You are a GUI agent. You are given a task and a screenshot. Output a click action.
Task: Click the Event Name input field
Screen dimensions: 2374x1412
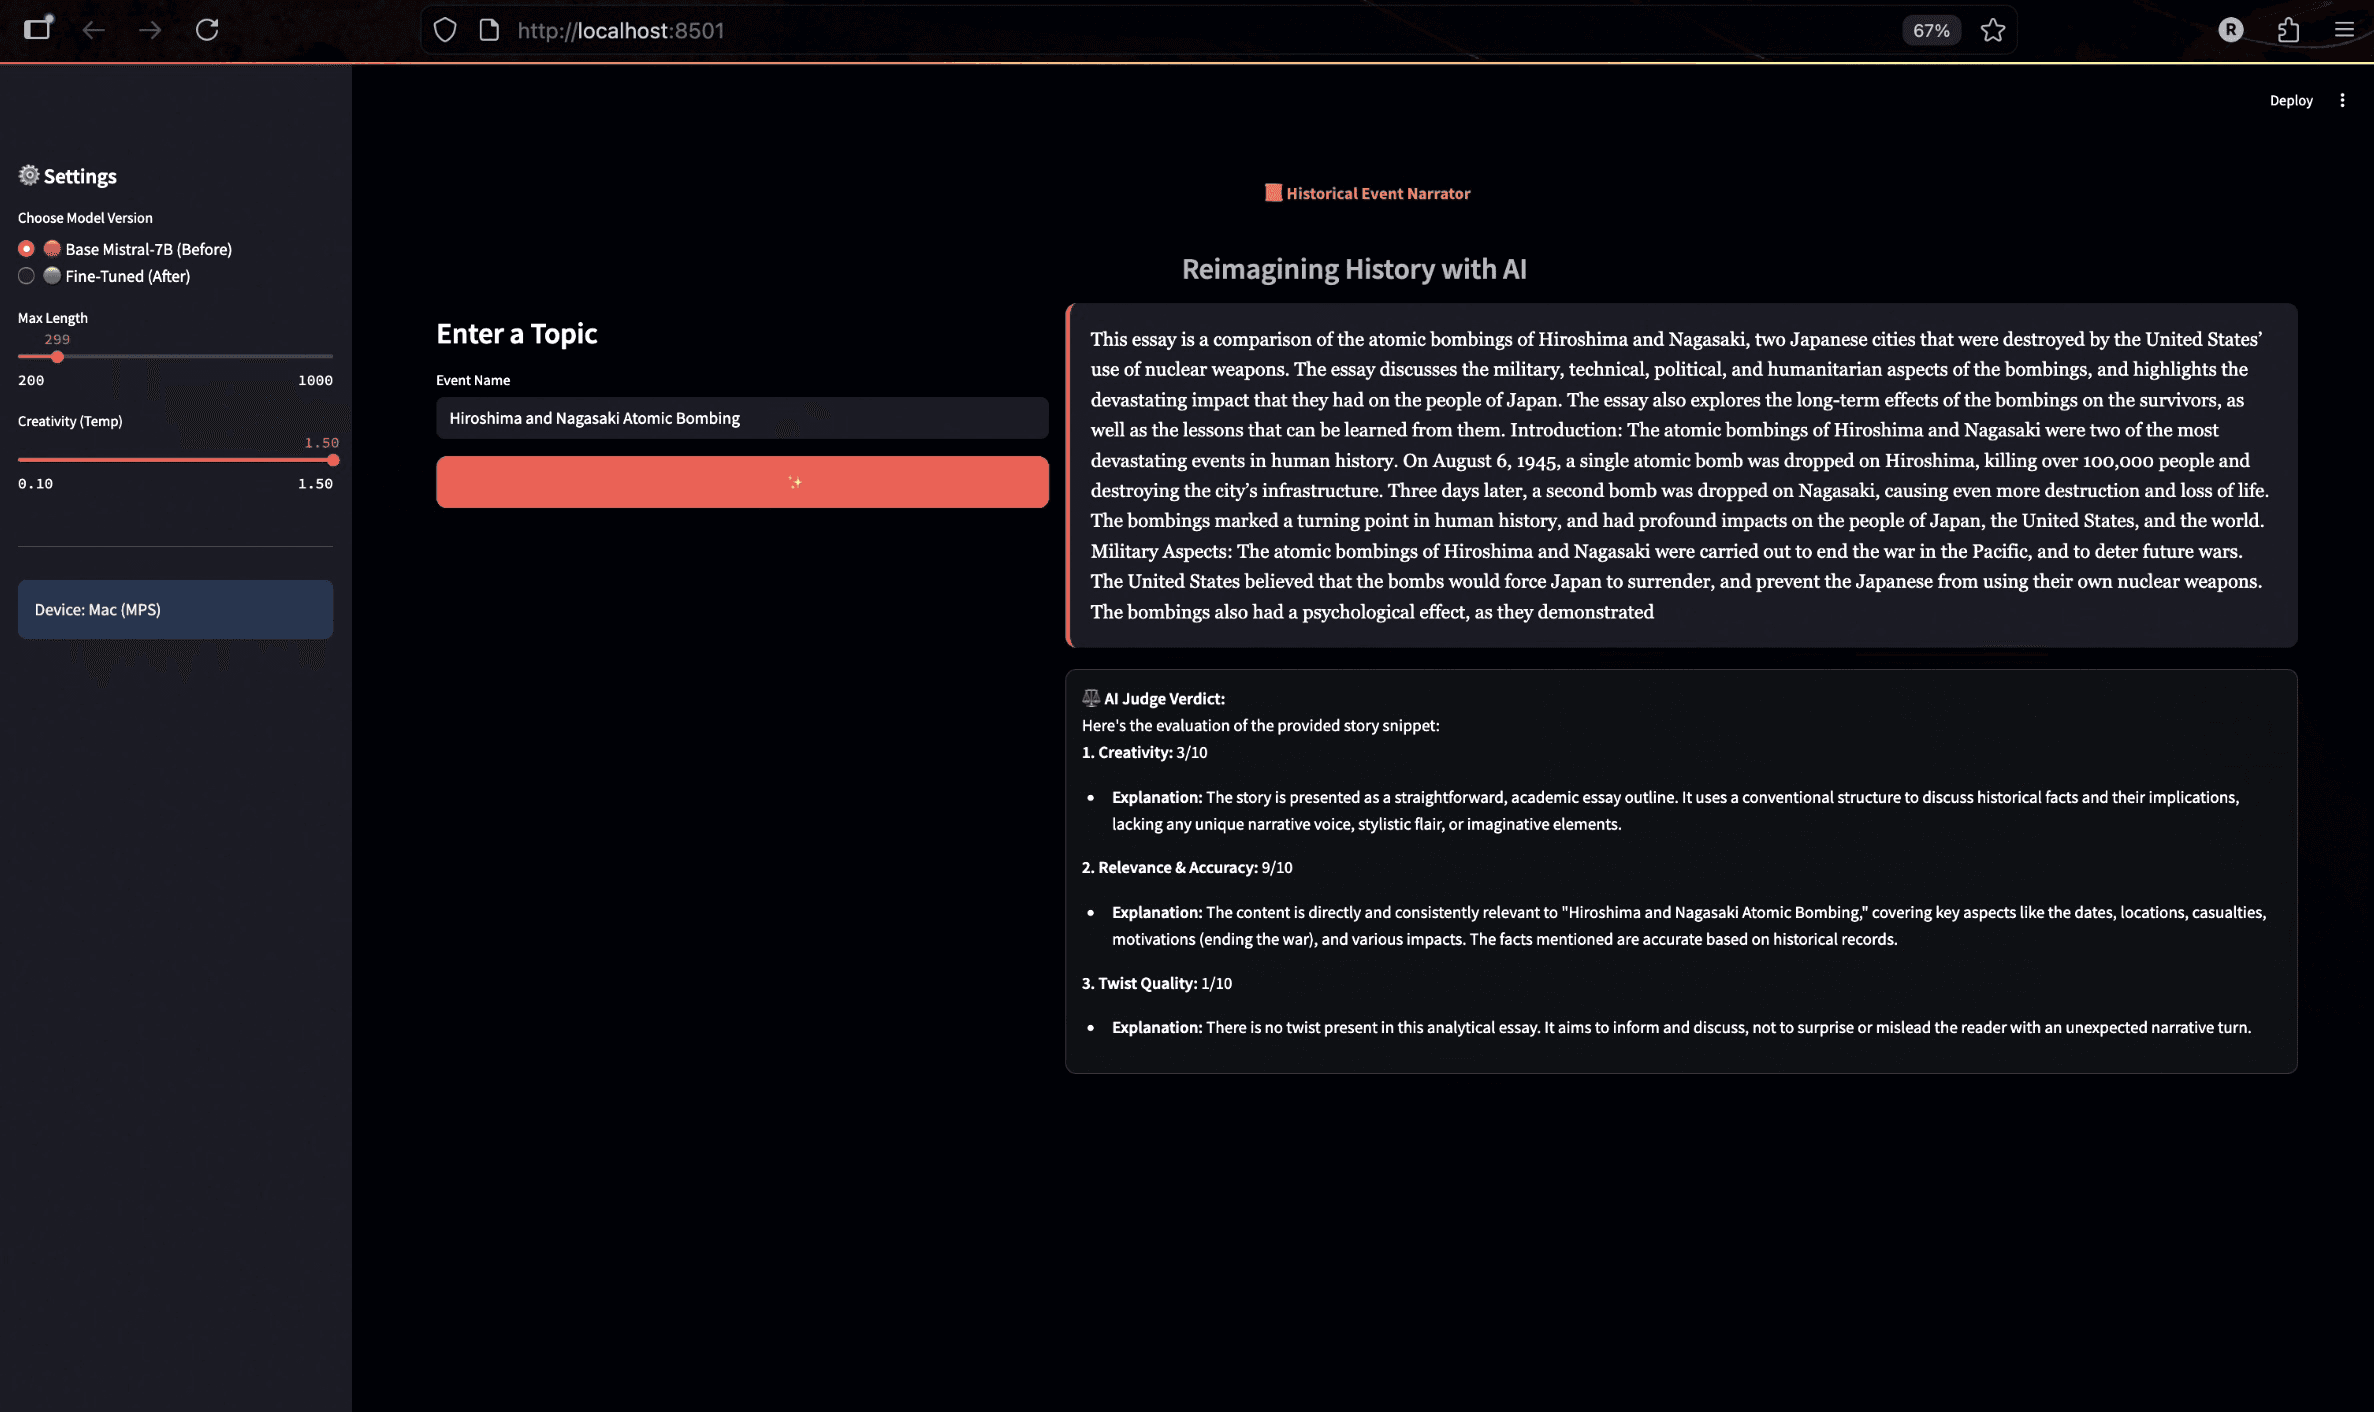coord(742,418)
